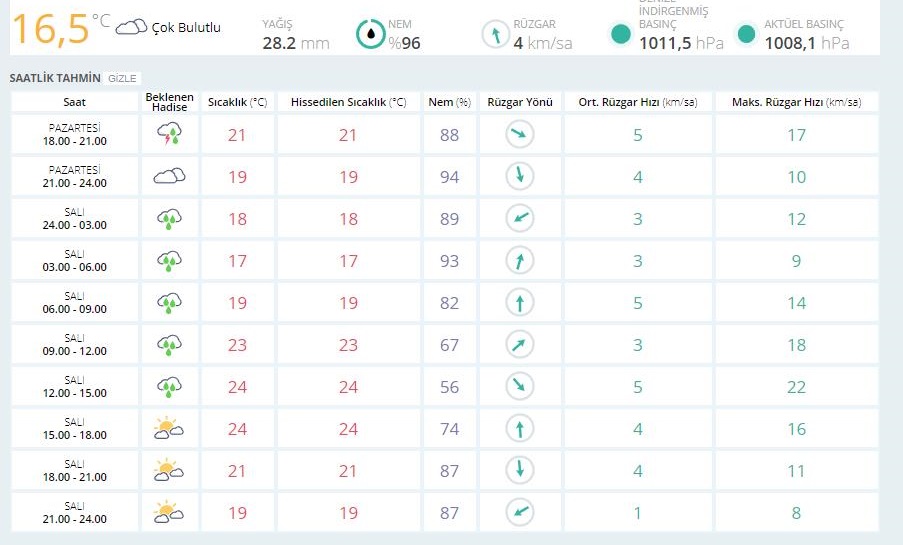Click the cloudy icon for Pazartesi 21.00 - 24.00

click(x=169, y=176)
